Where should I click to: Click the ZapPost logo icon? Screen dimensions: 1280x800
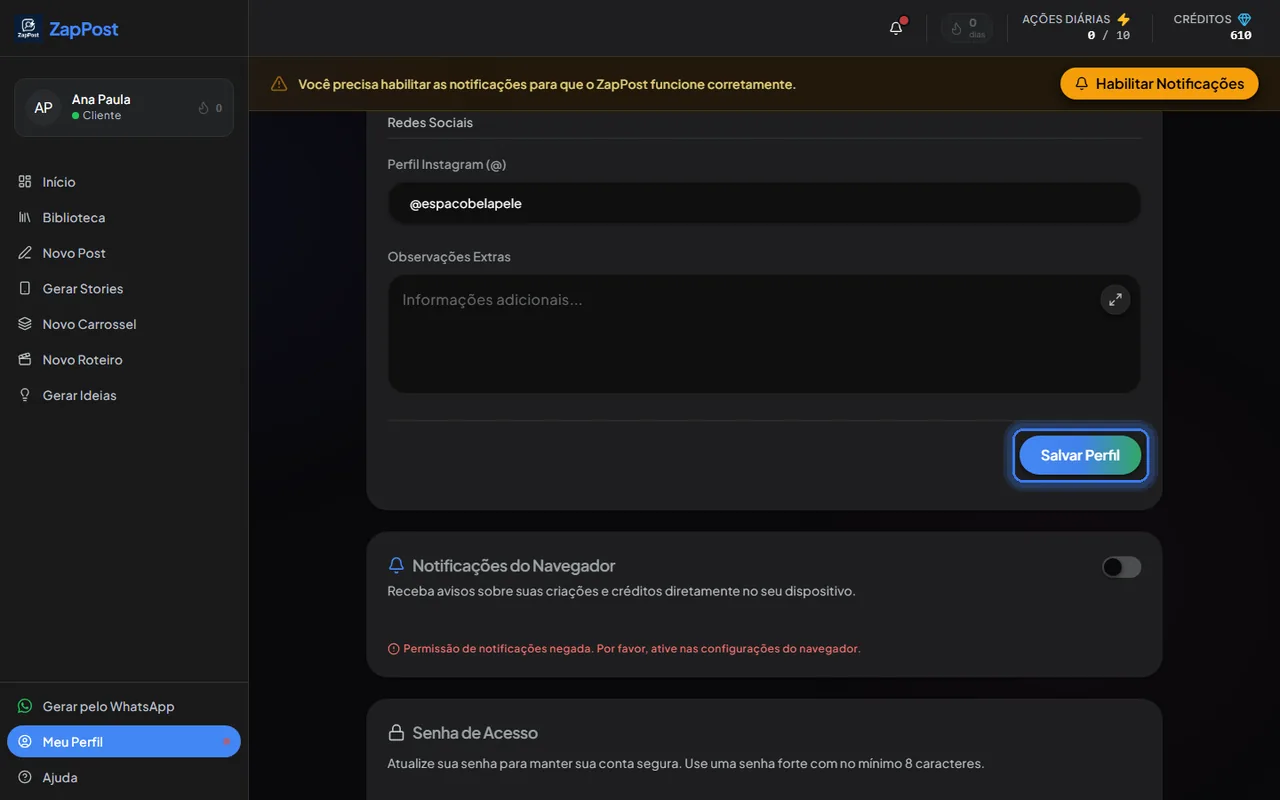[x=28, y=28]
